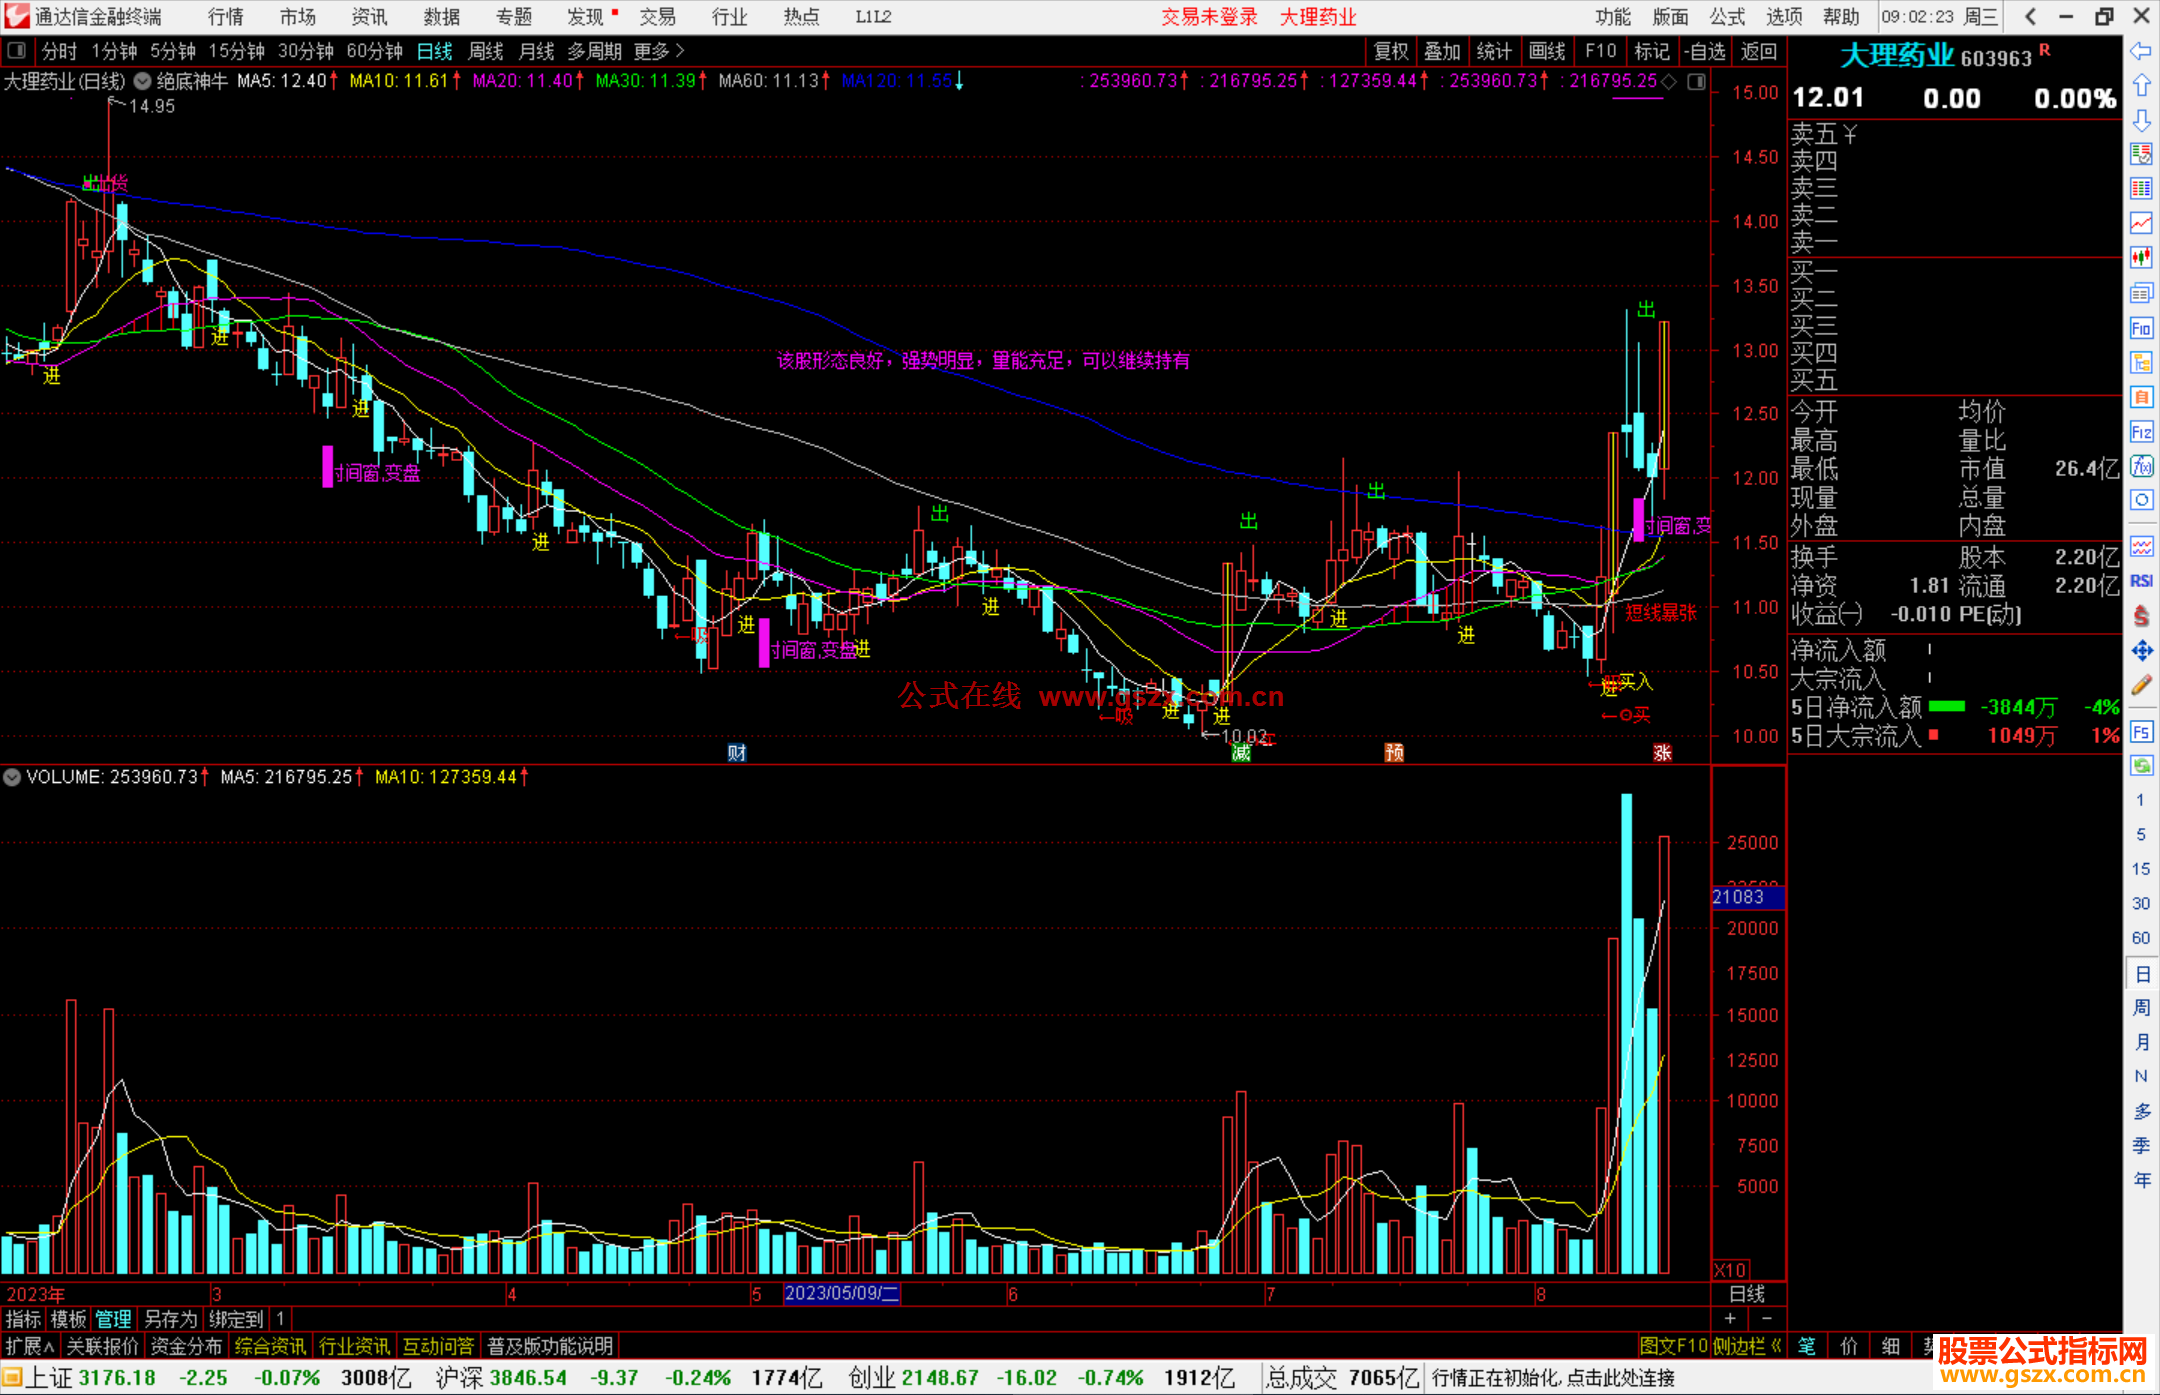Click the magenta 时间窗变盘 marker bar

[327, 466]
